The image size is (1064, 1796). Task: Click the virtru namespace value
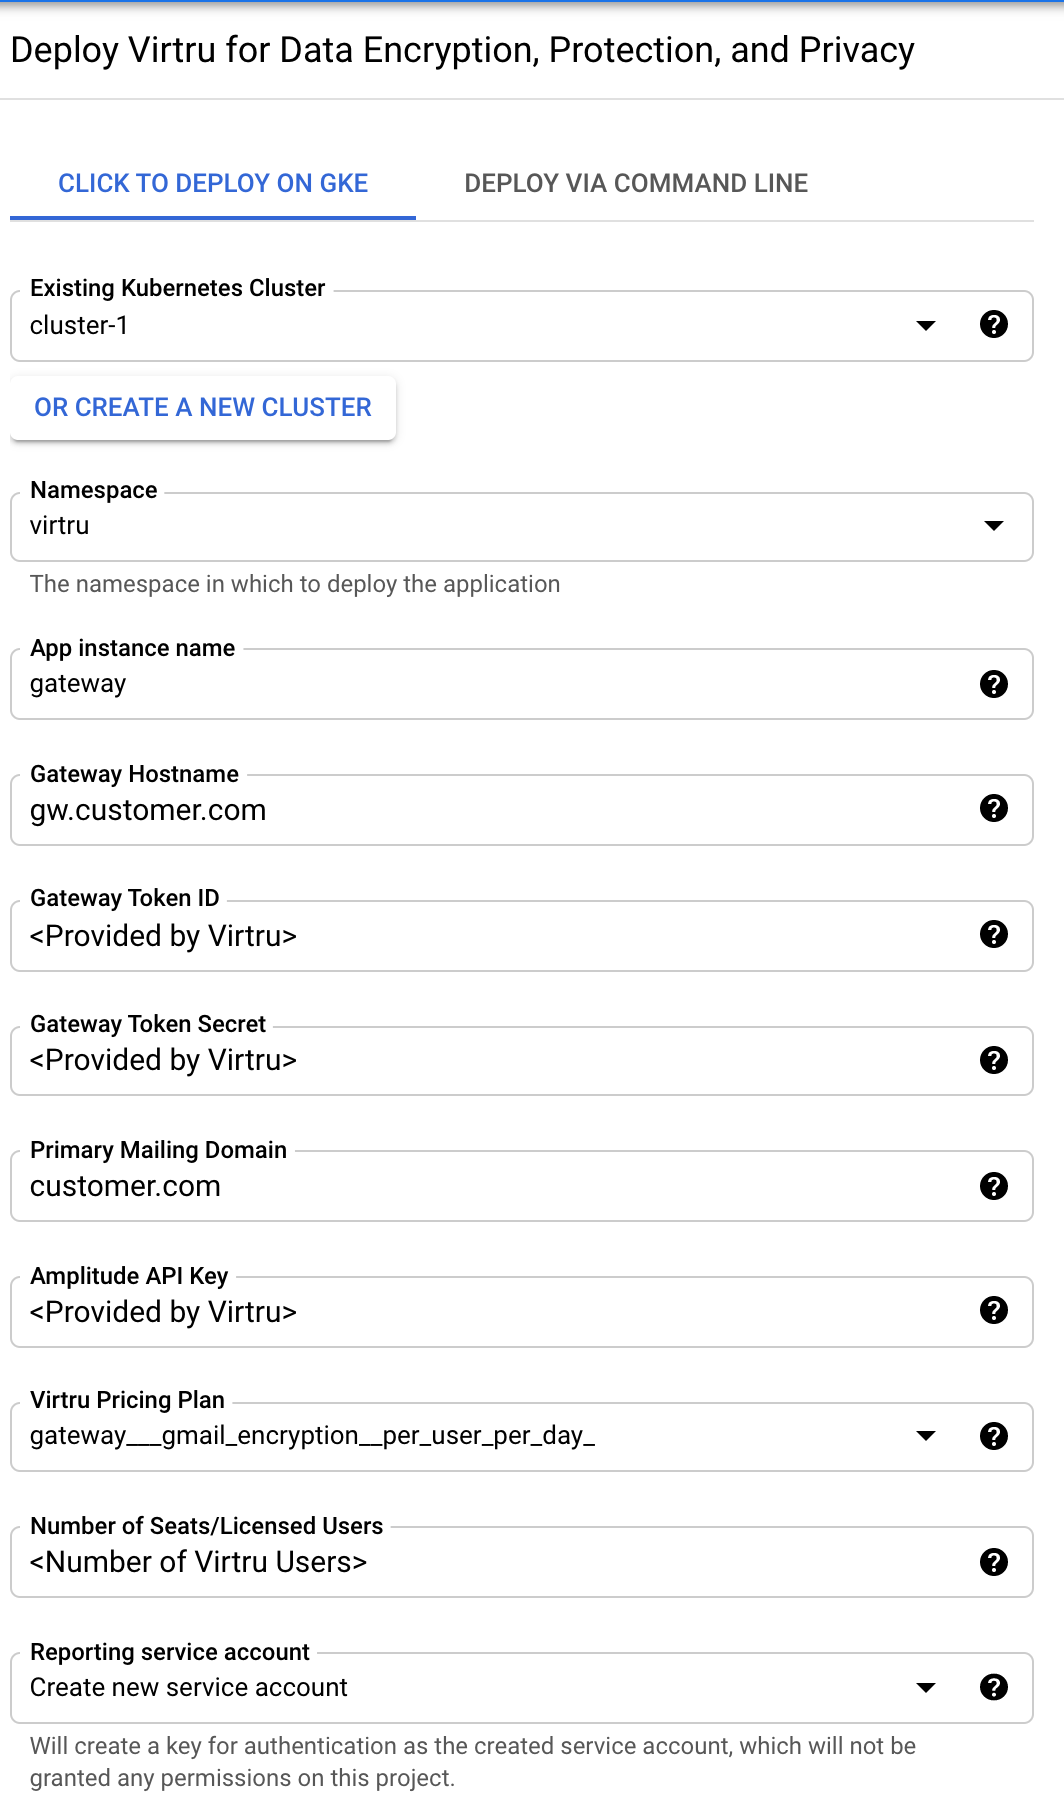click(x=60, y=526)
